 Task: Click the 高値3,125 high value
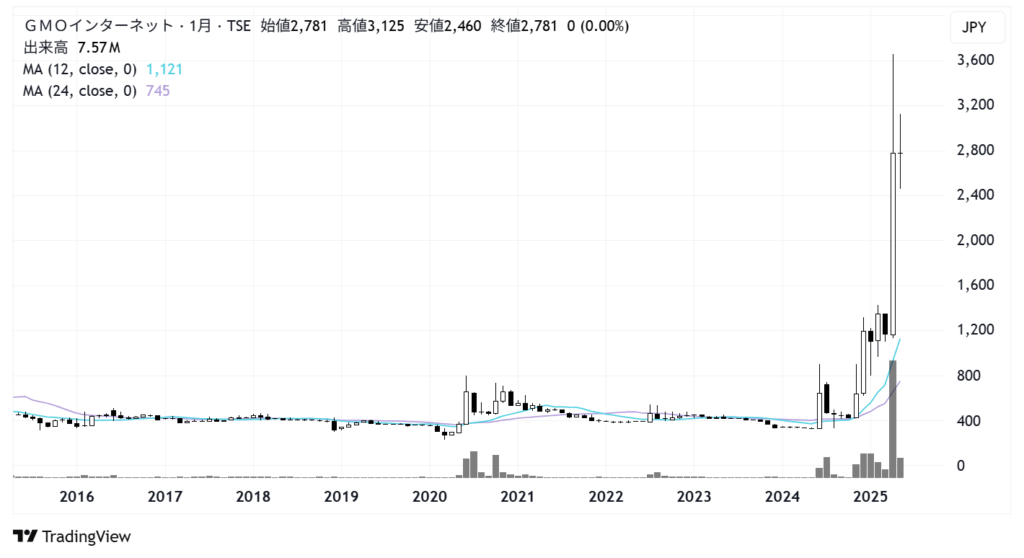(371, 26)
